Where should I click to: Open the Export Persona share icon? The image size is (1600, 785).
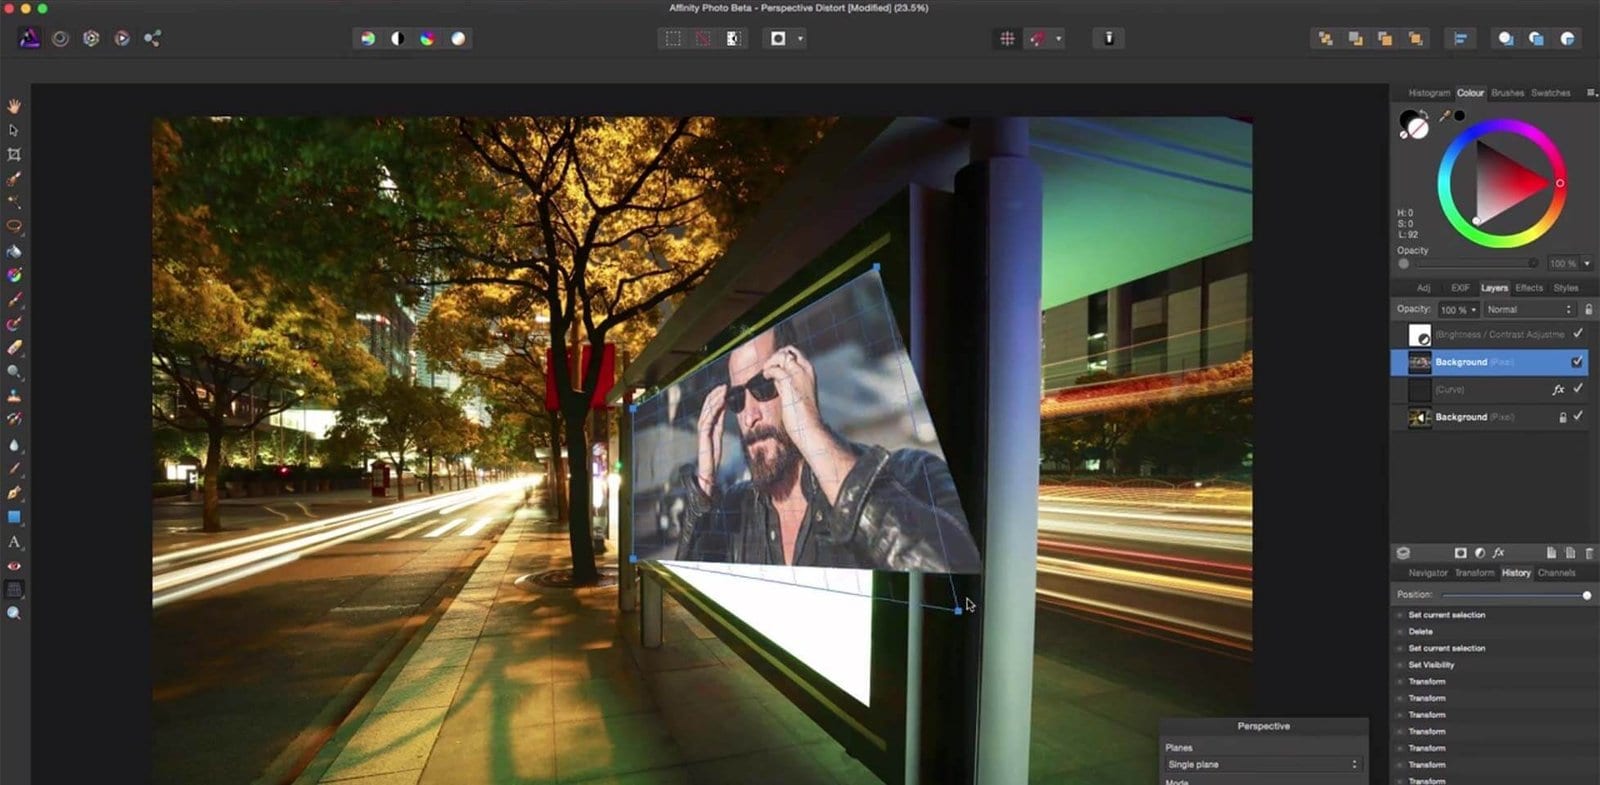coord(152,38)
